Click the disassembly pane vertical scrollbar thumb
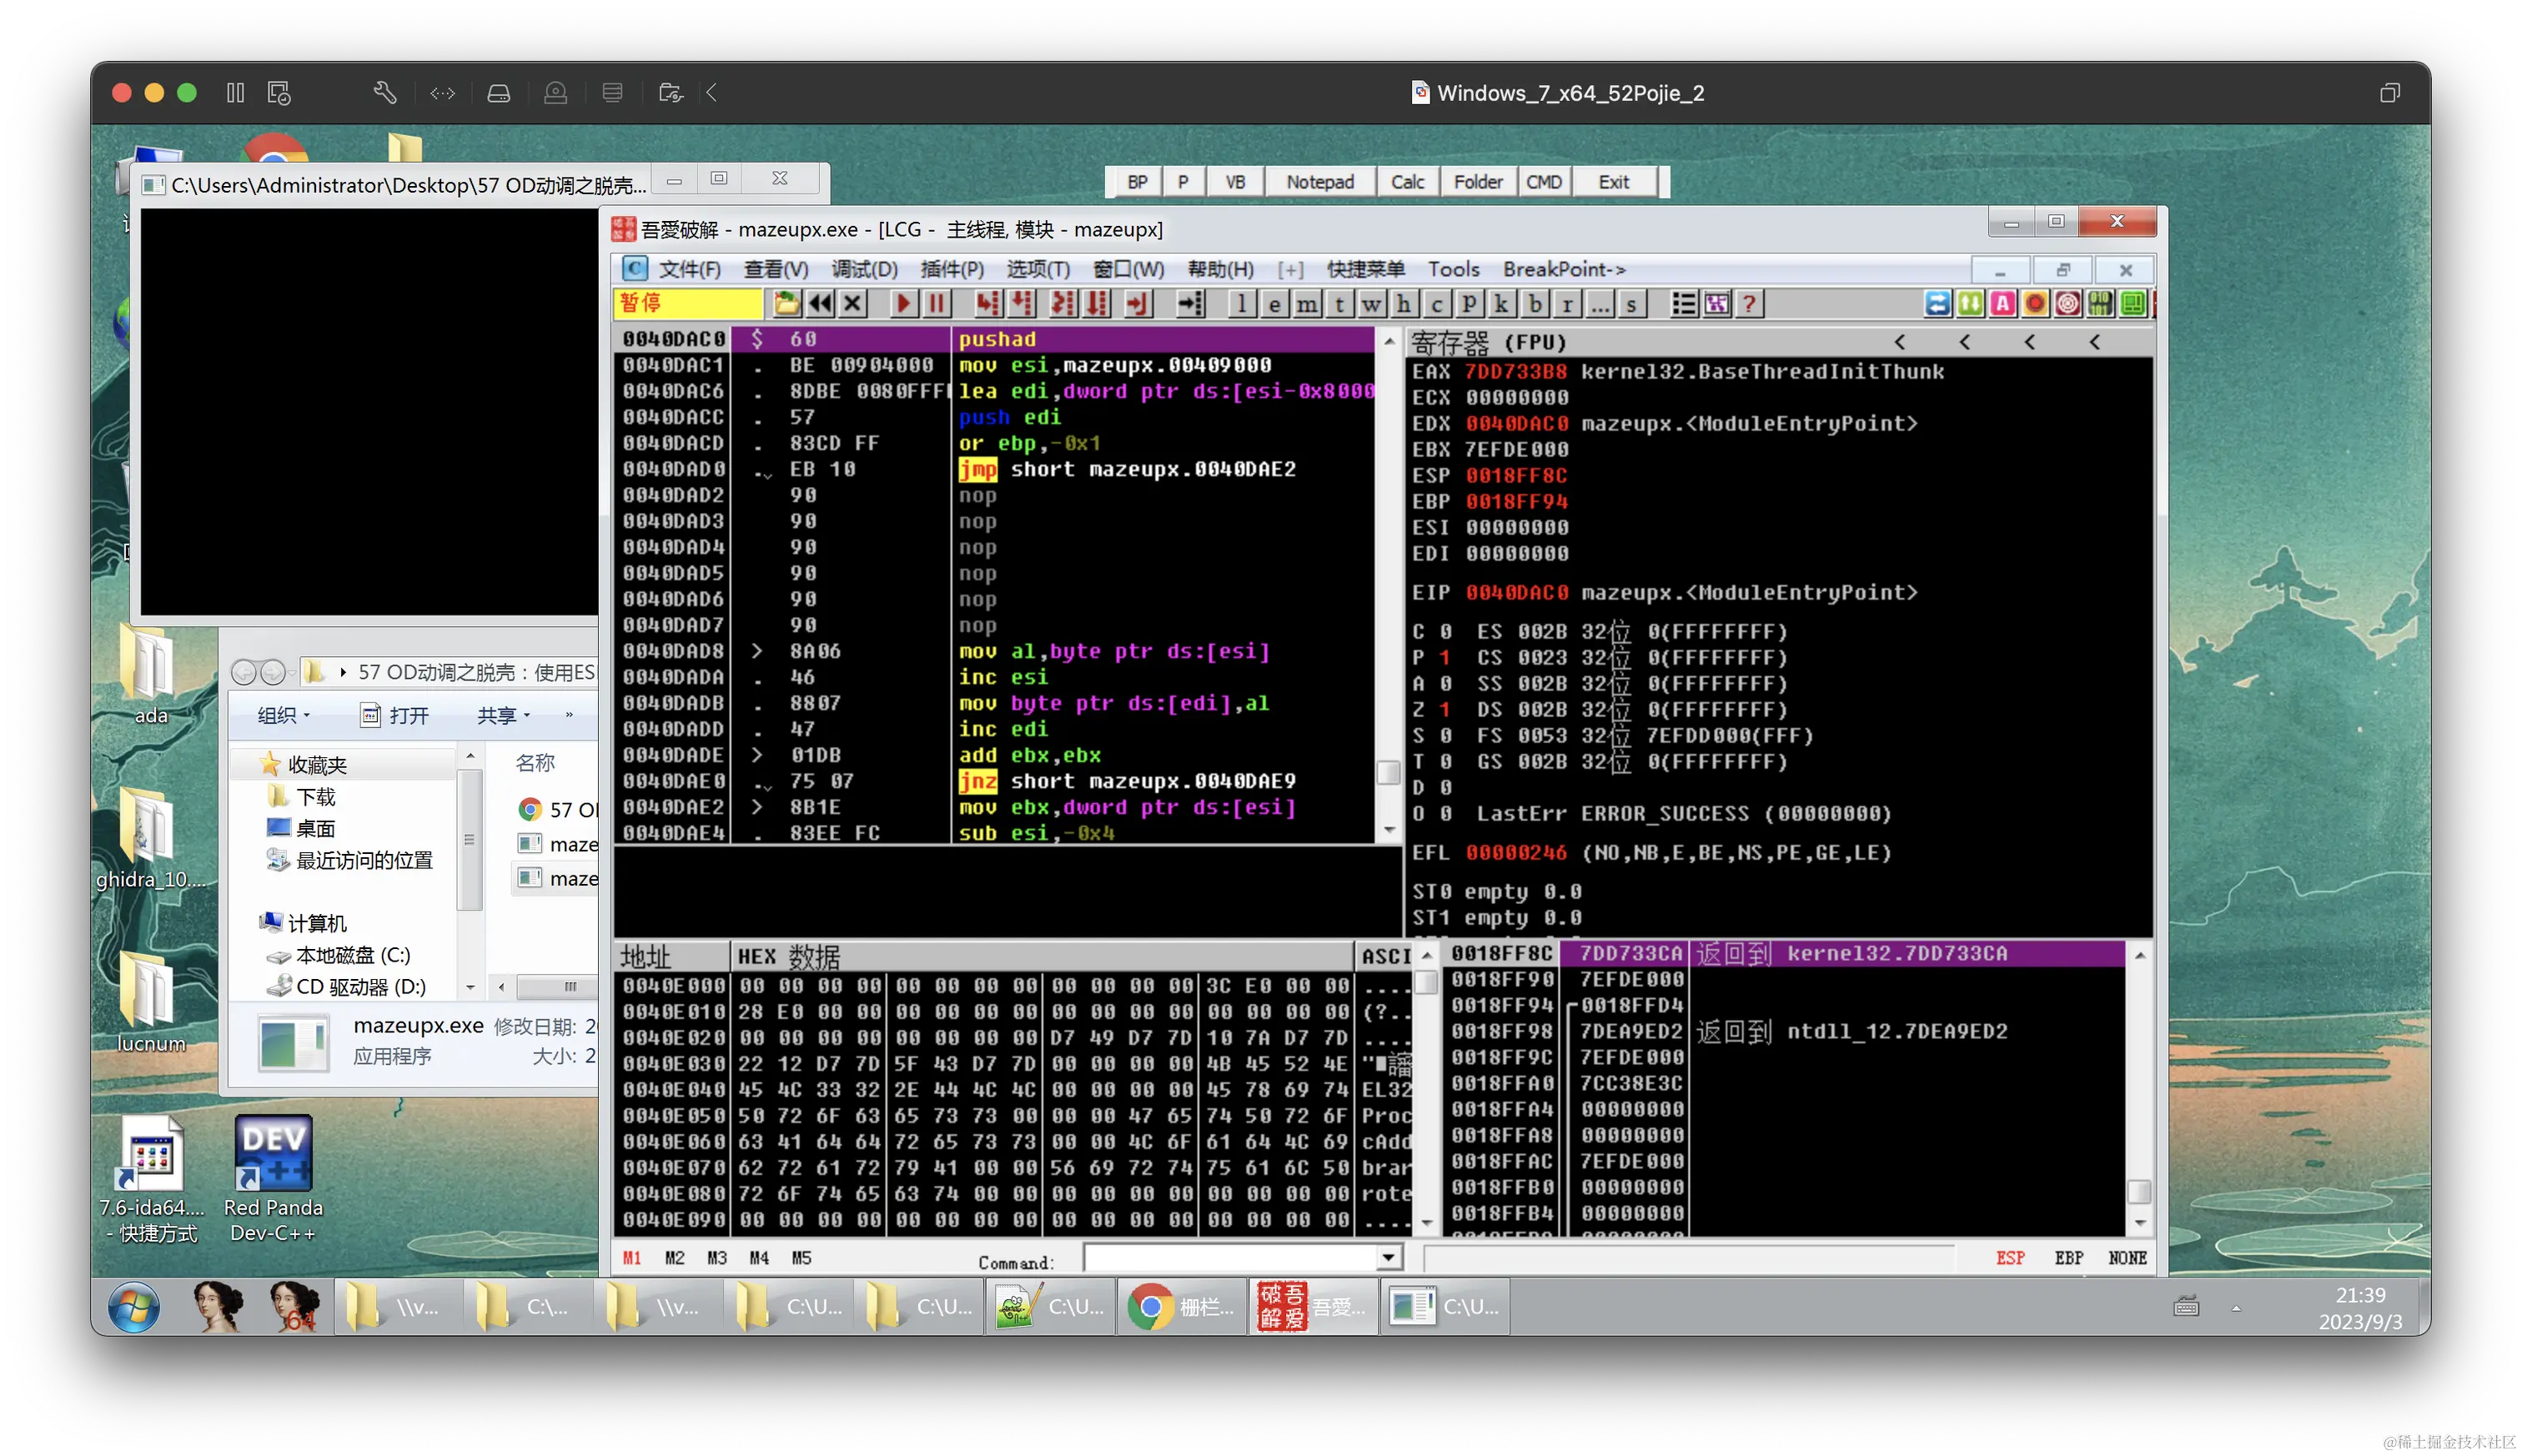 click(1388, 772)
